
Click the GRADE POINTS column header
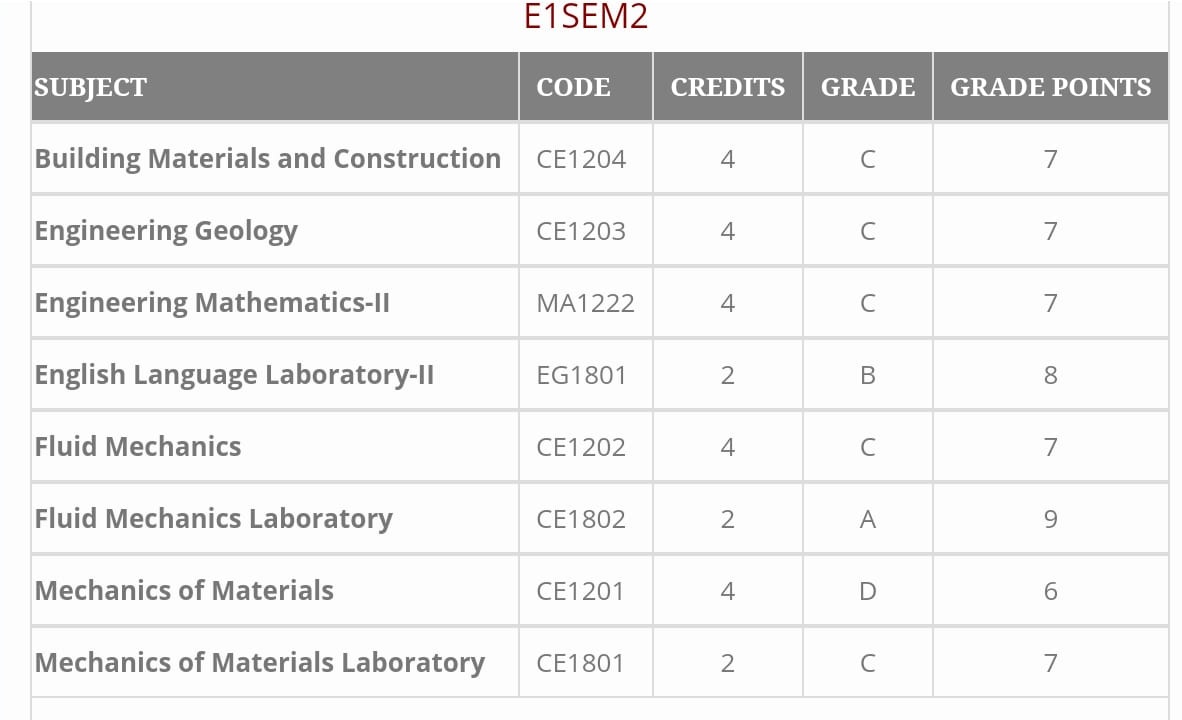[1050, 87]
